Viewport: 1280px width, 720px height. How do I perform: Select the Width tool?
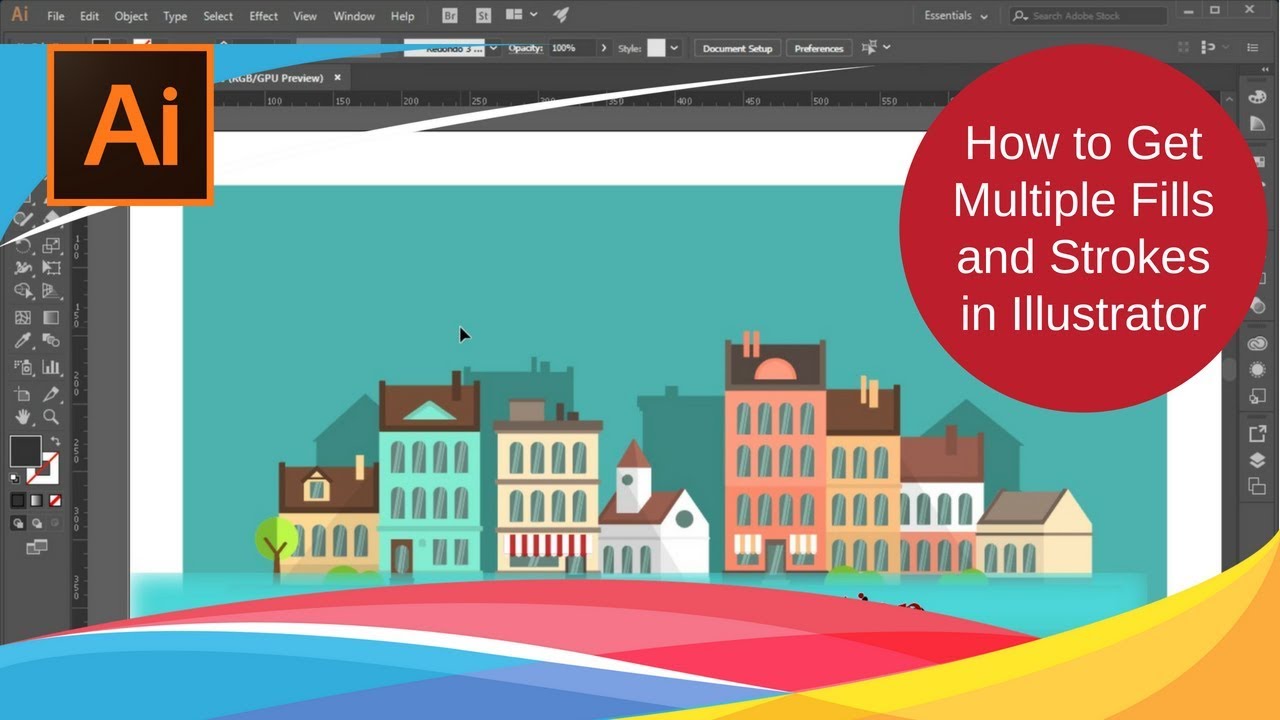(x=23, y=268)
